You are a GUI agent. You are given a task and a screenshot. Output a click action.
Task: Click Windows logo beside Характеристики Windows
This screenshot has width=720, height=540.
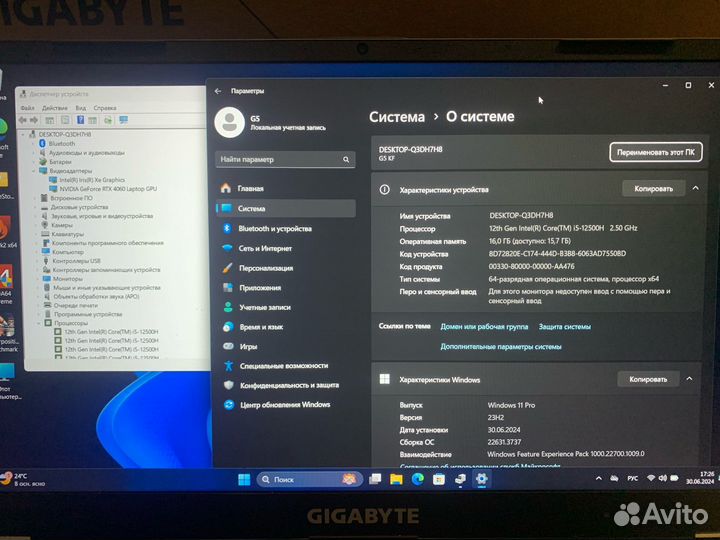(x=385, y=379)
